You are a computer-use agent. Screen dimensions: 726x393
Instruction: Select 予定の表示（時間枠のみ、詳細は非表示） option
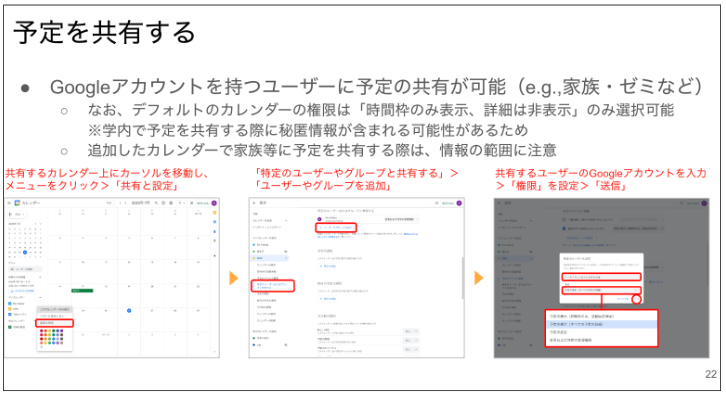point(601,316)
